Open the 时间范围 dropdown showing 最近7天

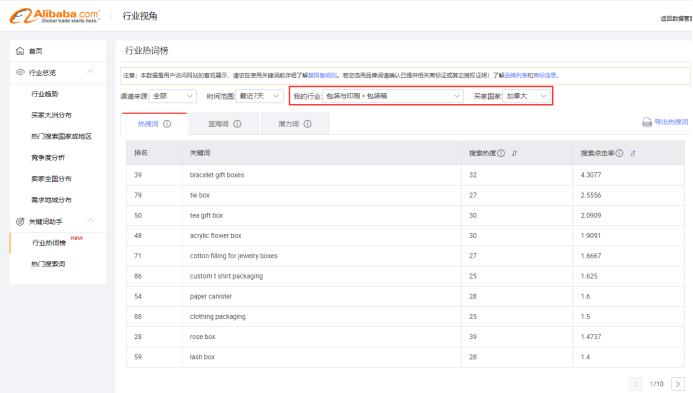259,96
